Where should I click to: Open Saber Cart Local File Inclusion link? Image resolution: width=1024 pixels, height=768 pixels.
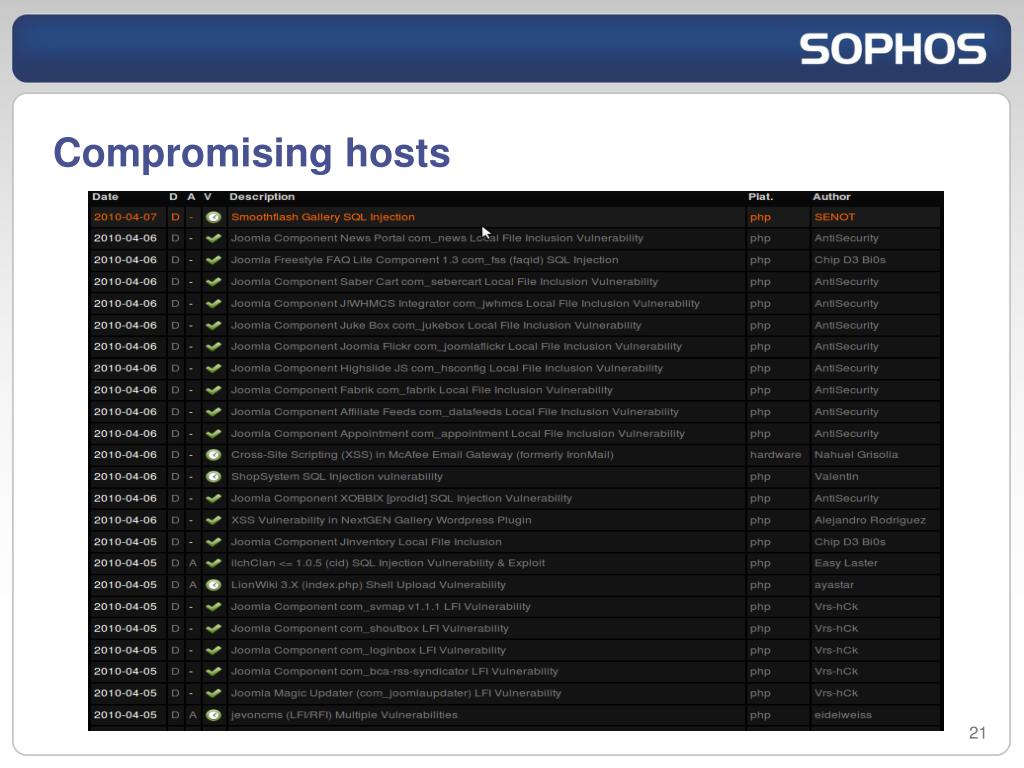point(444,282)
